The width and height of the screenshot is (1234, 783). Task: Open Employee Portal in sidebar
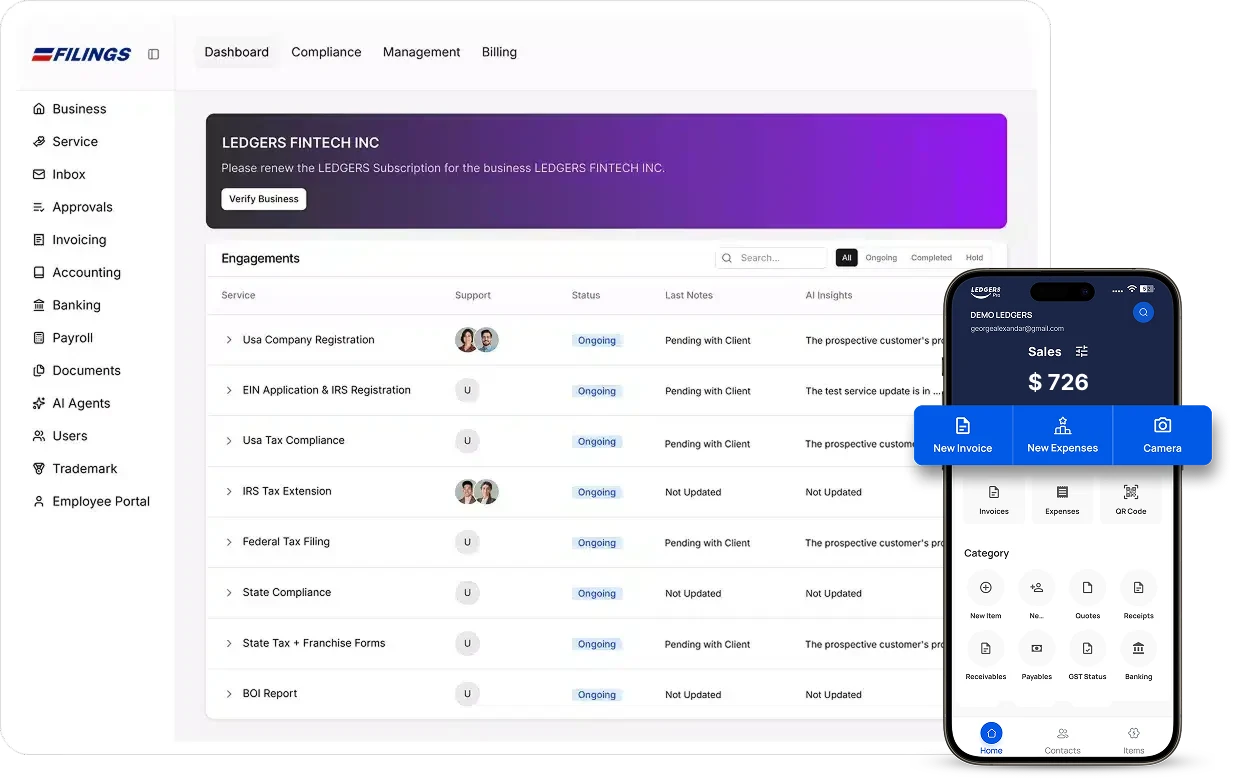pos(91,501)
